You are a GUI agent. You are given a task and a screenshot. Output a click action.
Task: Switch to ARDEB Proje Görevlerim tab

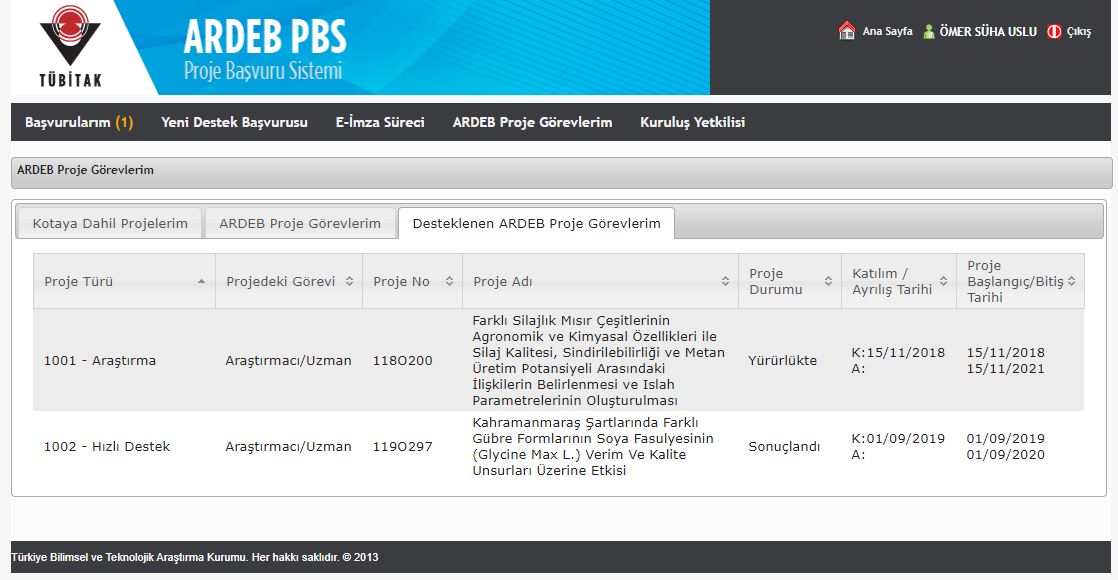(299, 223)
